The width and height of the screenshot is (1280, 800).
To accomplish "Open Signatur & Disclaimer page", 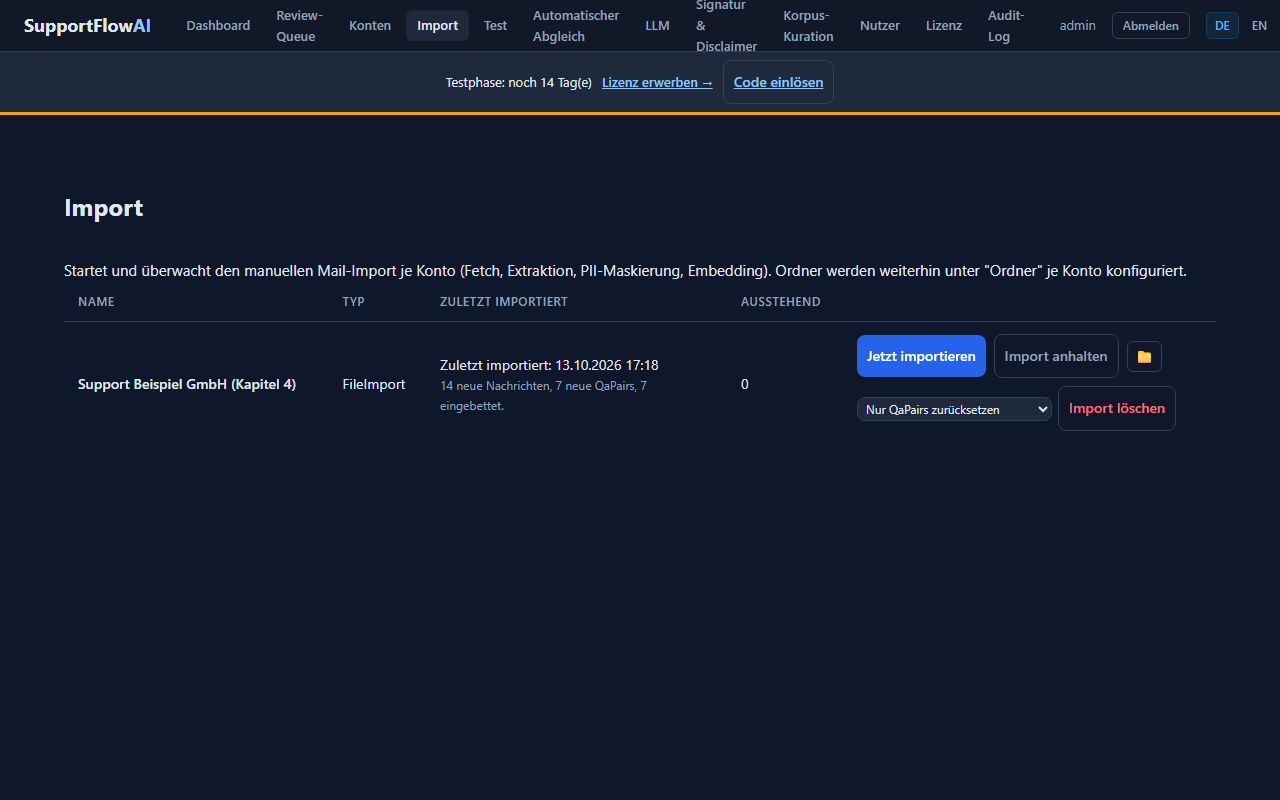I will tap(727, 26).
